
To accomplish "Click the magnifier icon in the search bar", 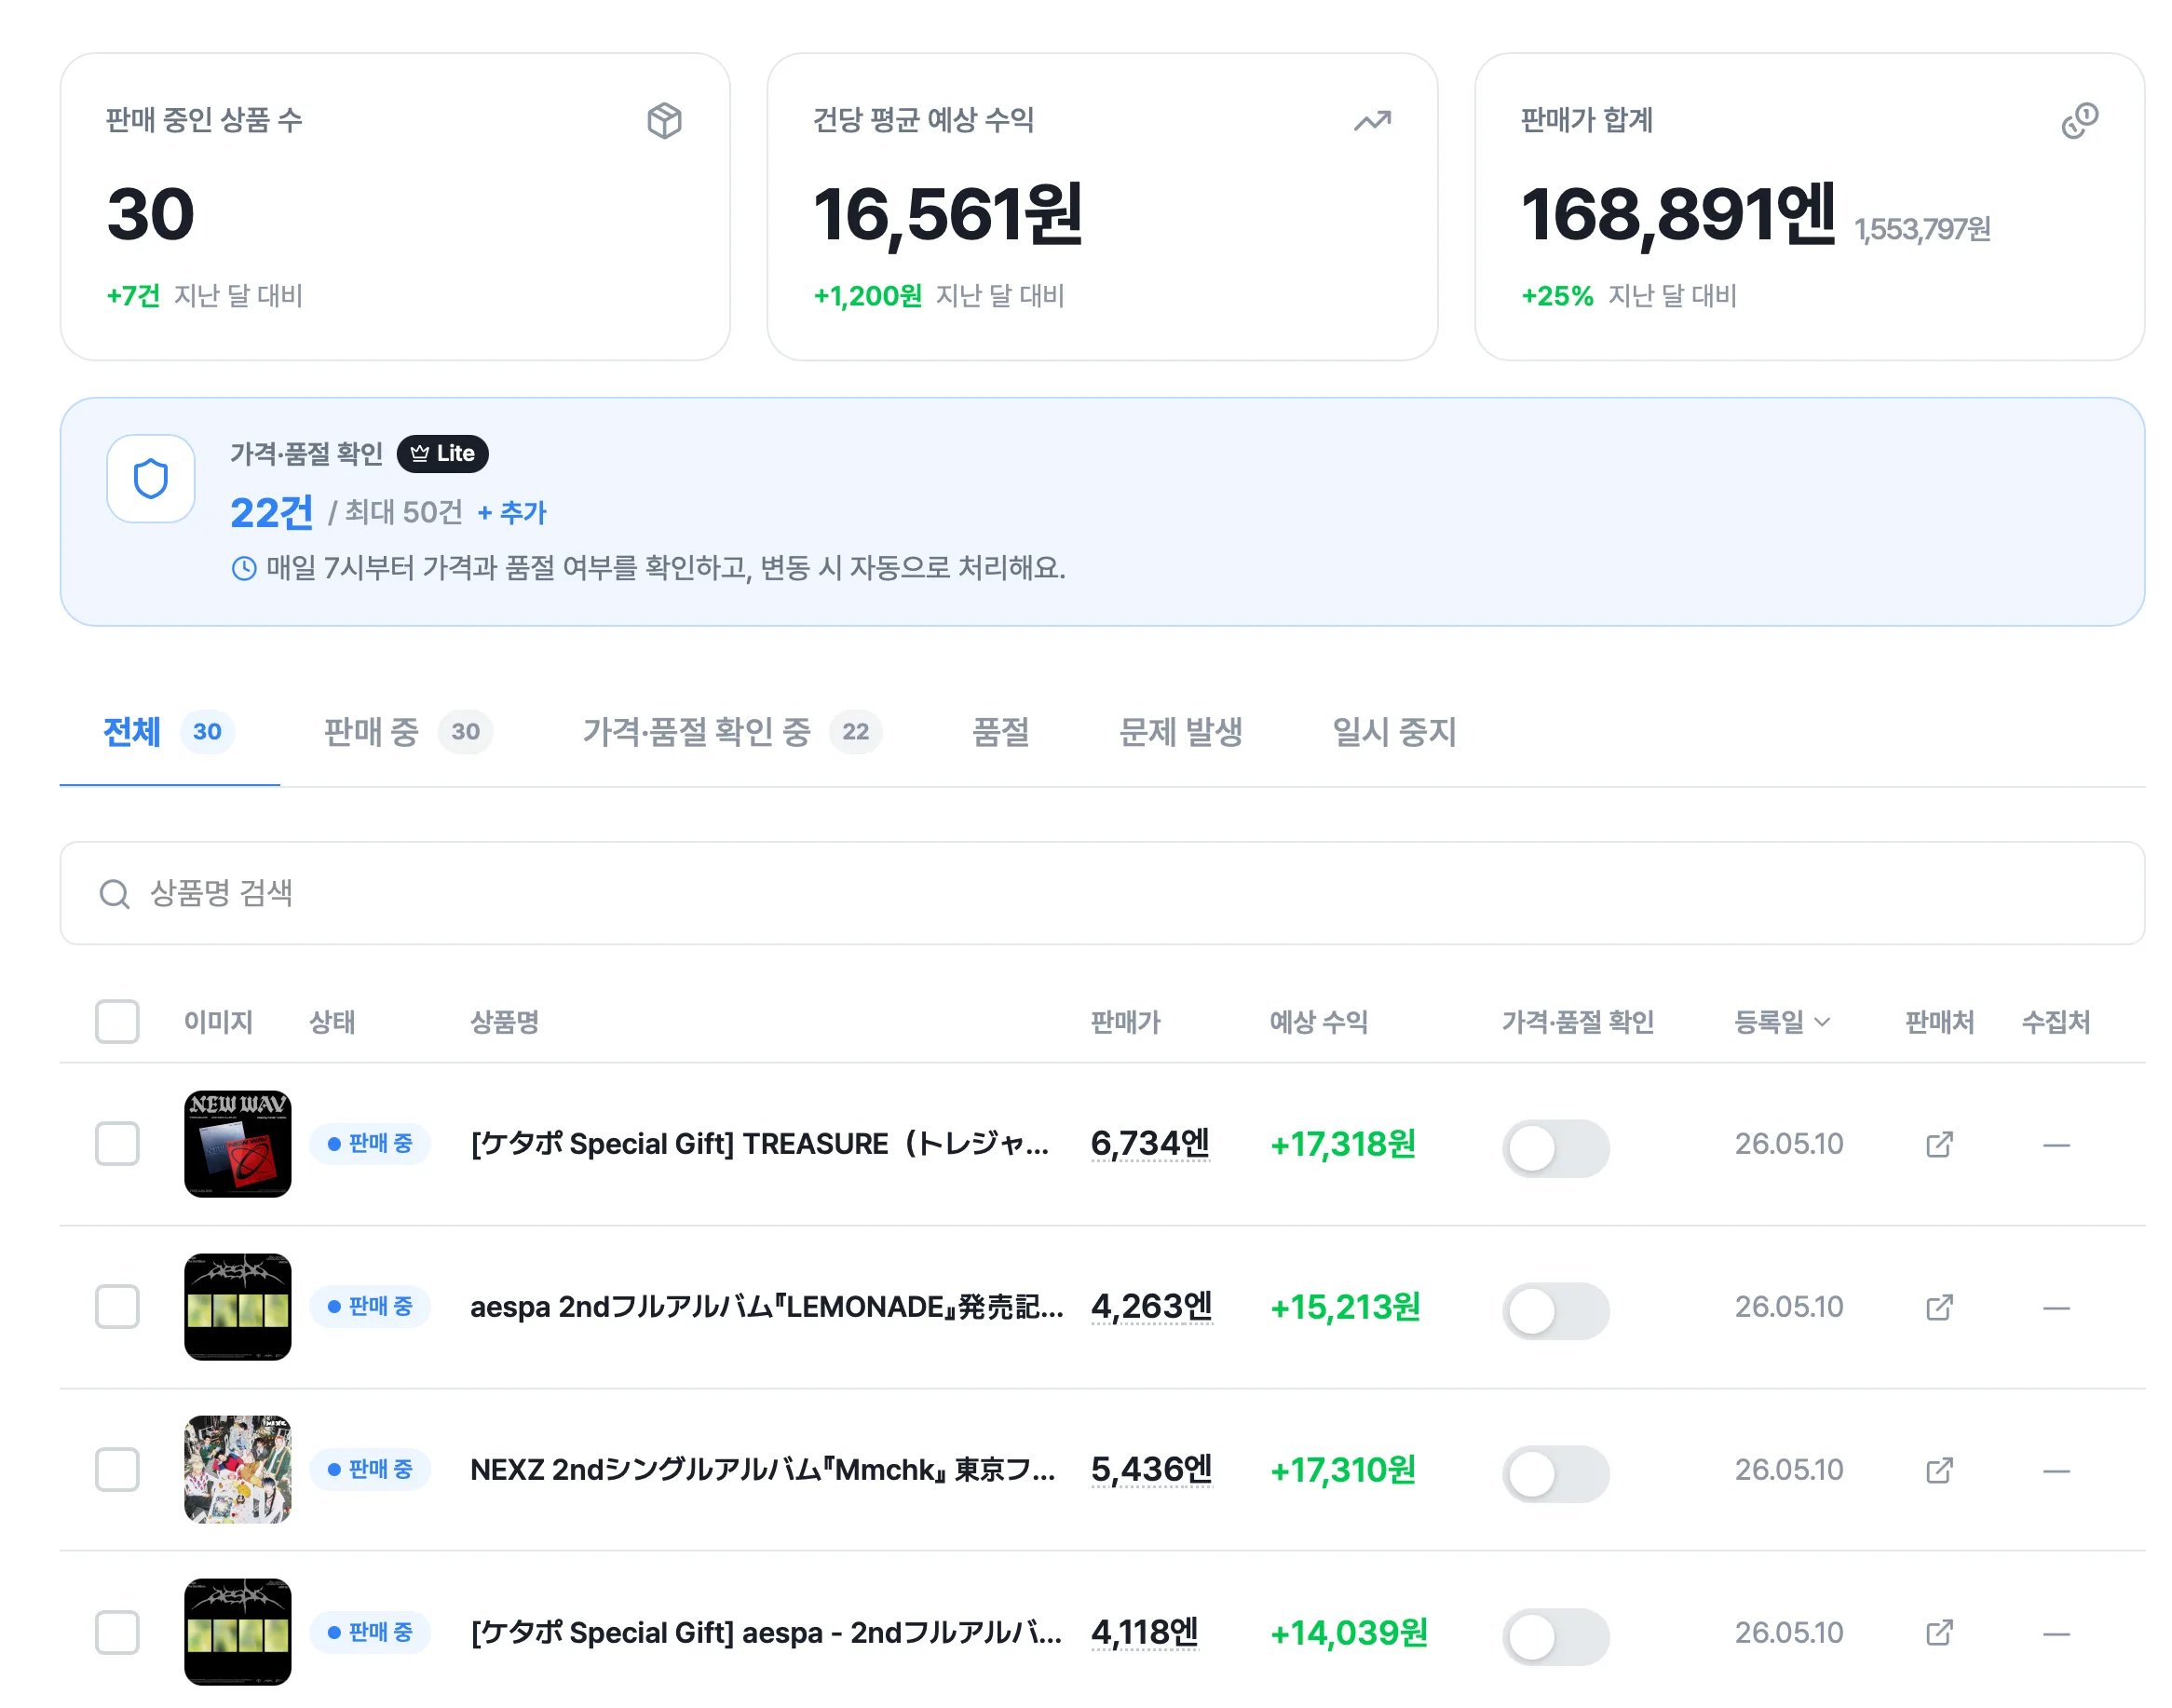I will tap(114, 894).
